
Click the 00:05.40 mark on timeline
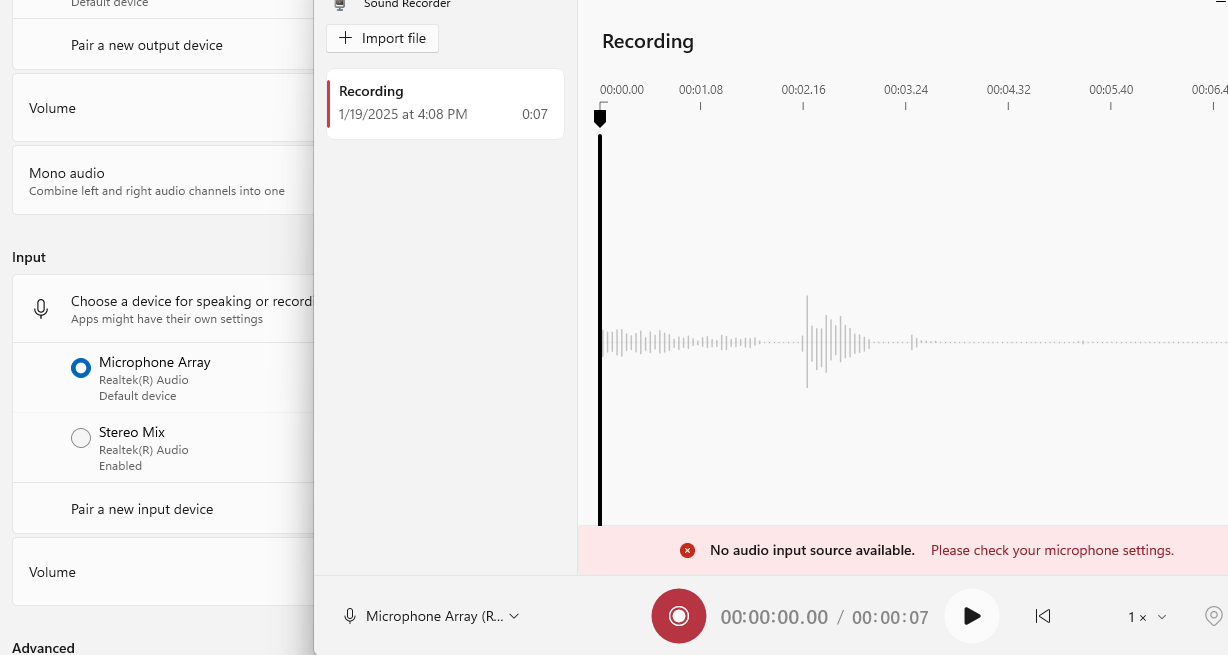point(1111,90)
